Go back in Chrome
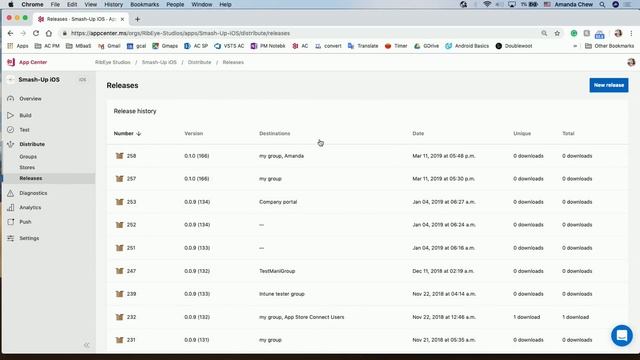 point(11,33)
